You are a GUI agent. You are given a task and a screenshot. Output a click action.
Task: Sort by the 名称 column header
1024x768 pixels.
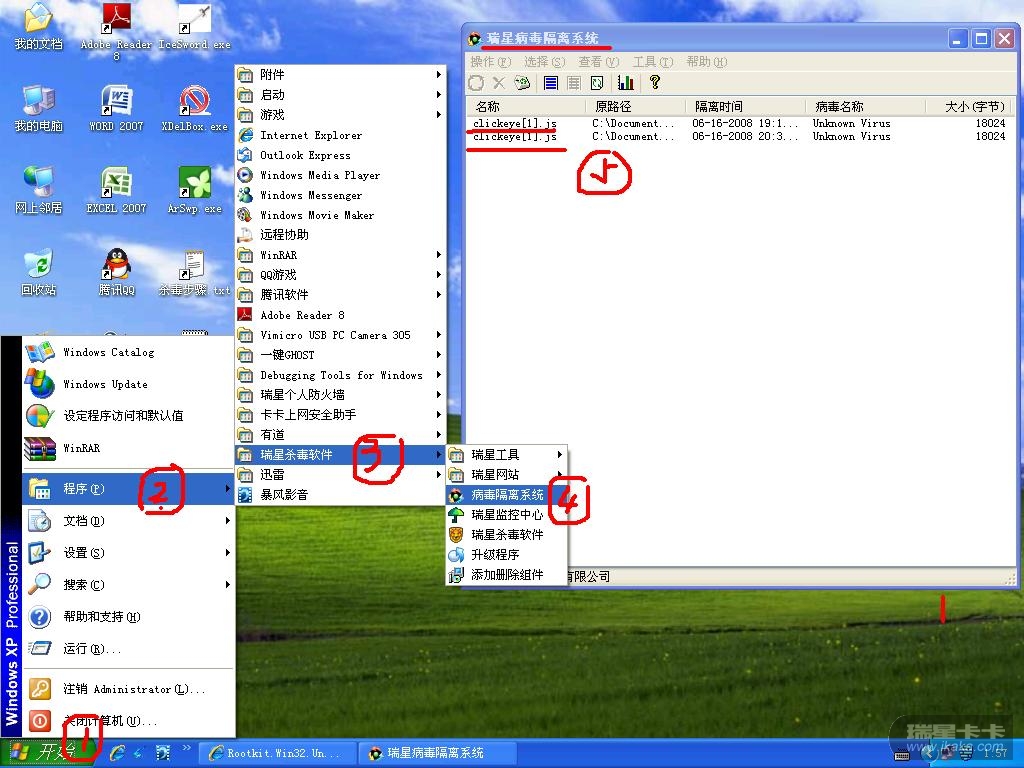[526, 106]
